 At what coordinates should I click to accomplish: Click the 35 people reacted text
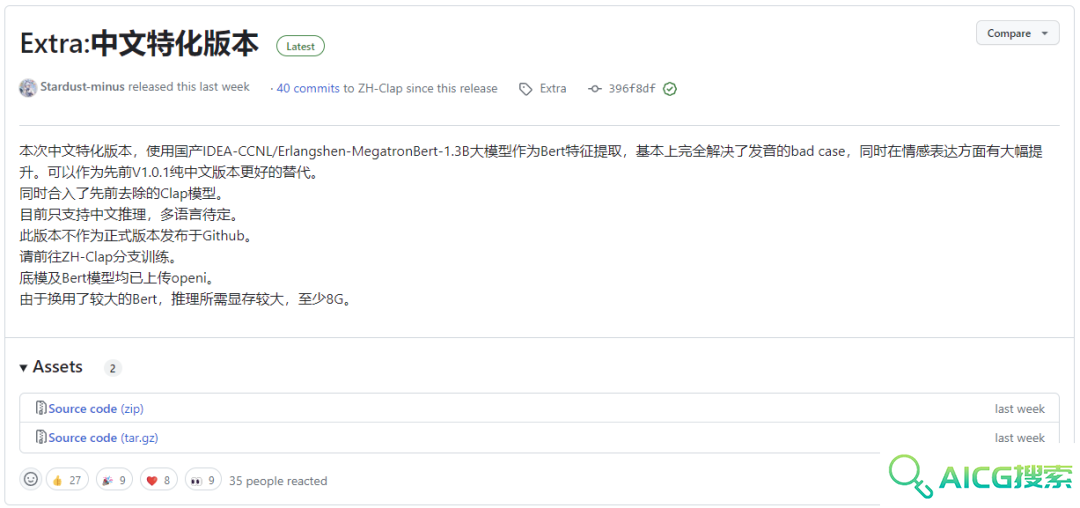278,480
